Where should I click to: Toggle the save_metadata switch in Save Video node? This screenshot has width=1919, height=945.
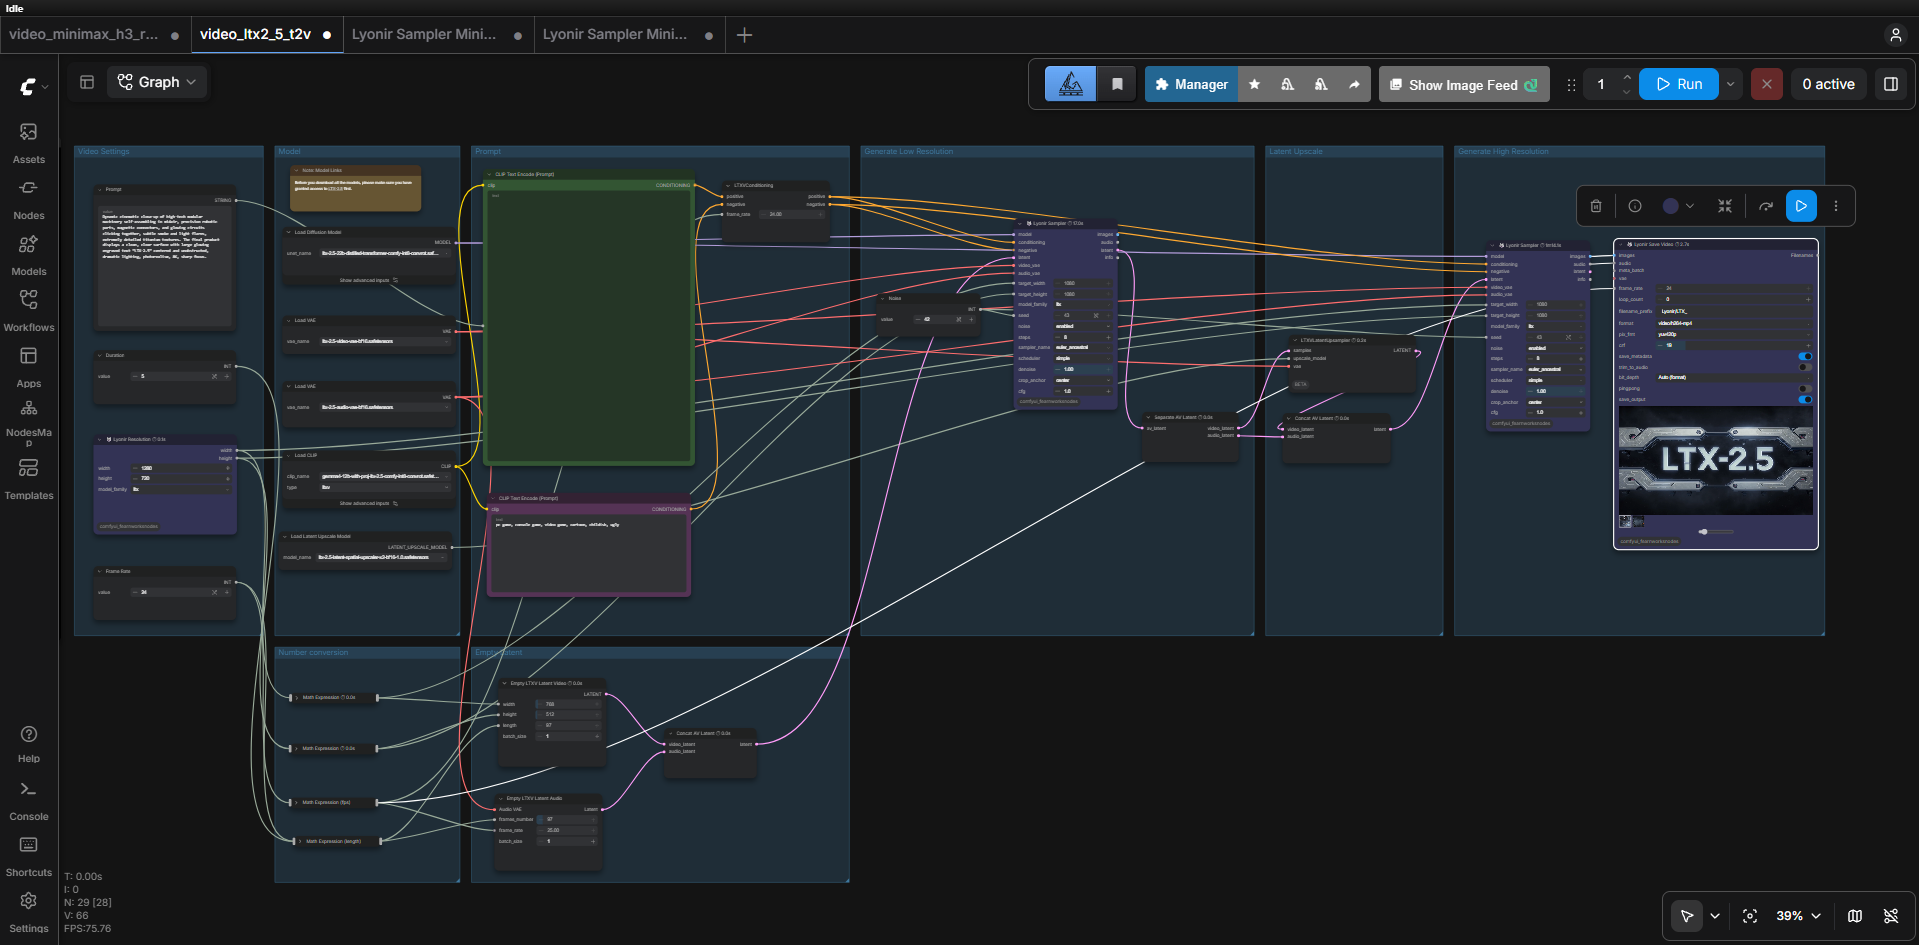coord(1805,356)
